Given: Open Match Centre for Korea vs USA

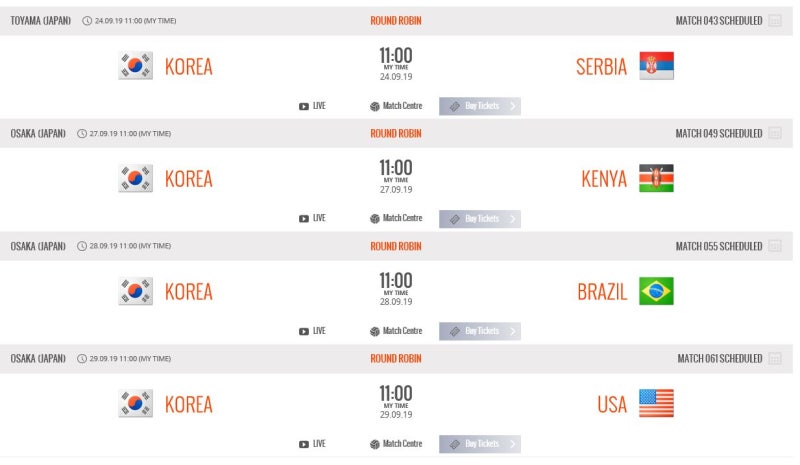Looking at the screenshot, I should point(396,444).
